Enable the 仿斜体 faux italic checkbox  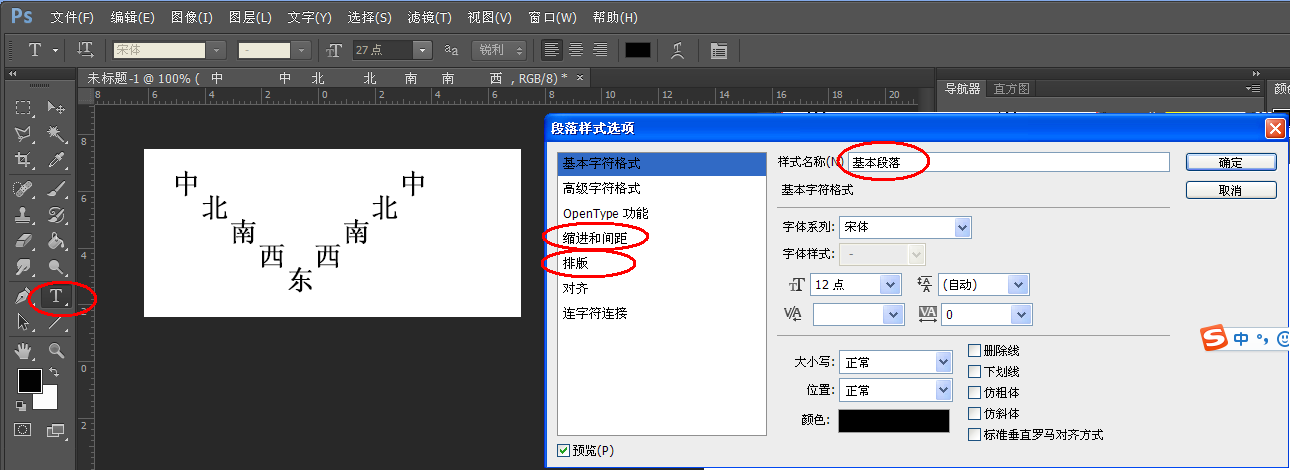975,414
